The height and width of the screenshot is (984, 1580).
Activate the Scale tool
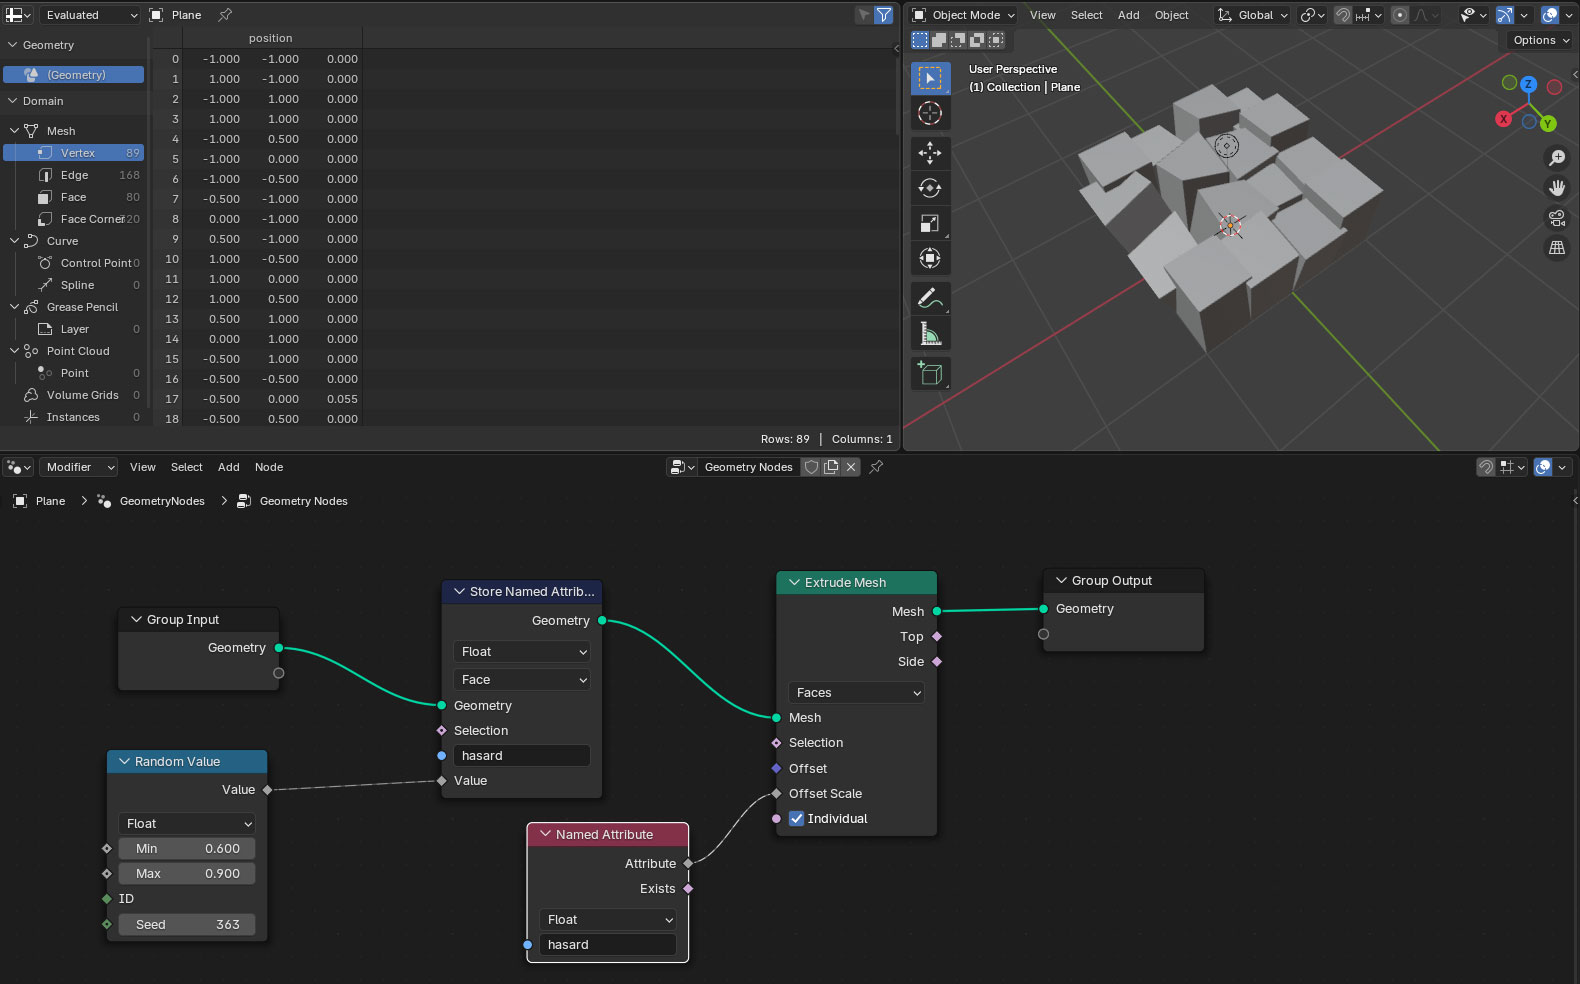click(930, 223)
